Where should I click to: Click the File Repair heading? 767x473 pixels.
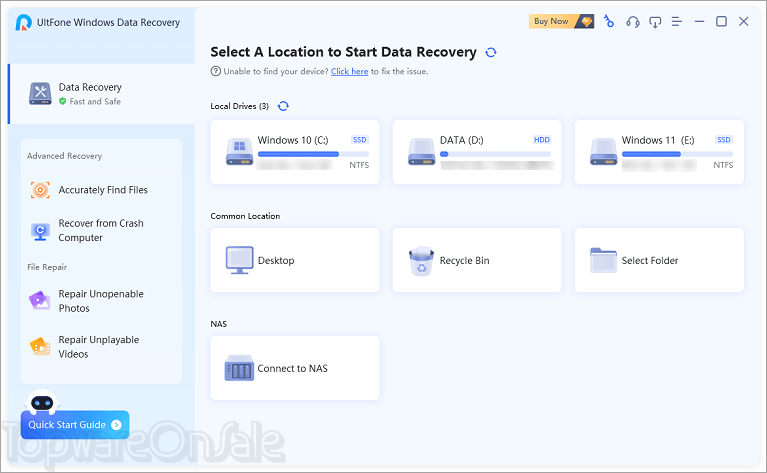(47, 267)
